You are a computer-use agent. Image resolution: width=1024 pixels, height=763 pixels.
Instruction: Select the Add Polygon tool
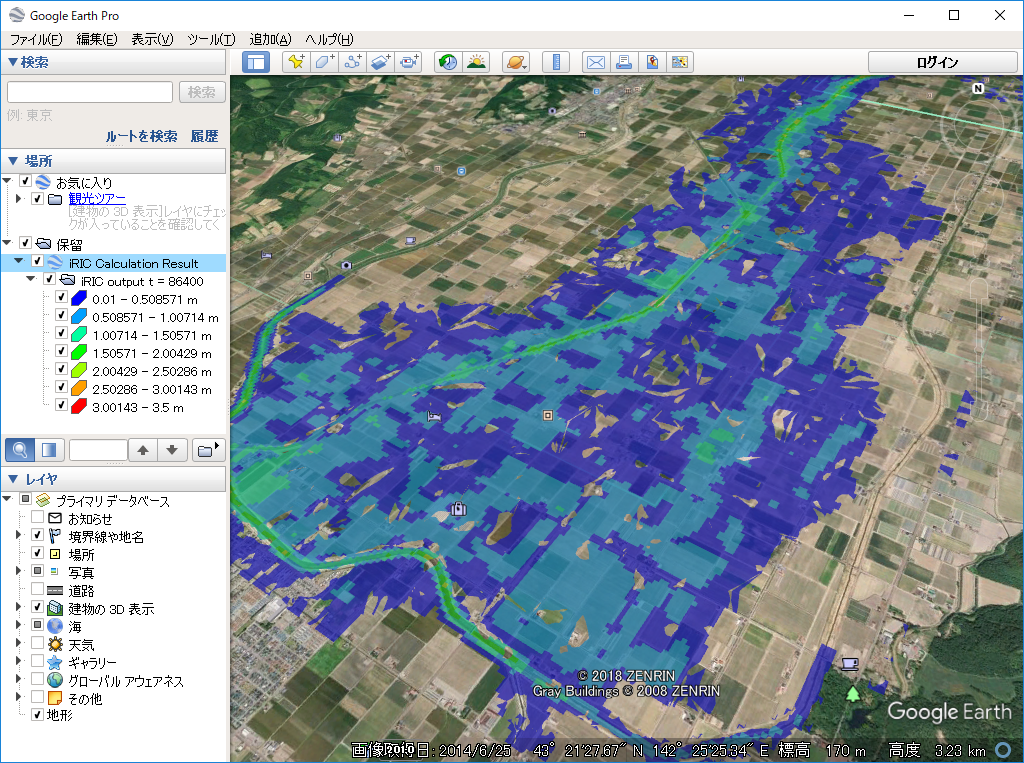[324, 62]
